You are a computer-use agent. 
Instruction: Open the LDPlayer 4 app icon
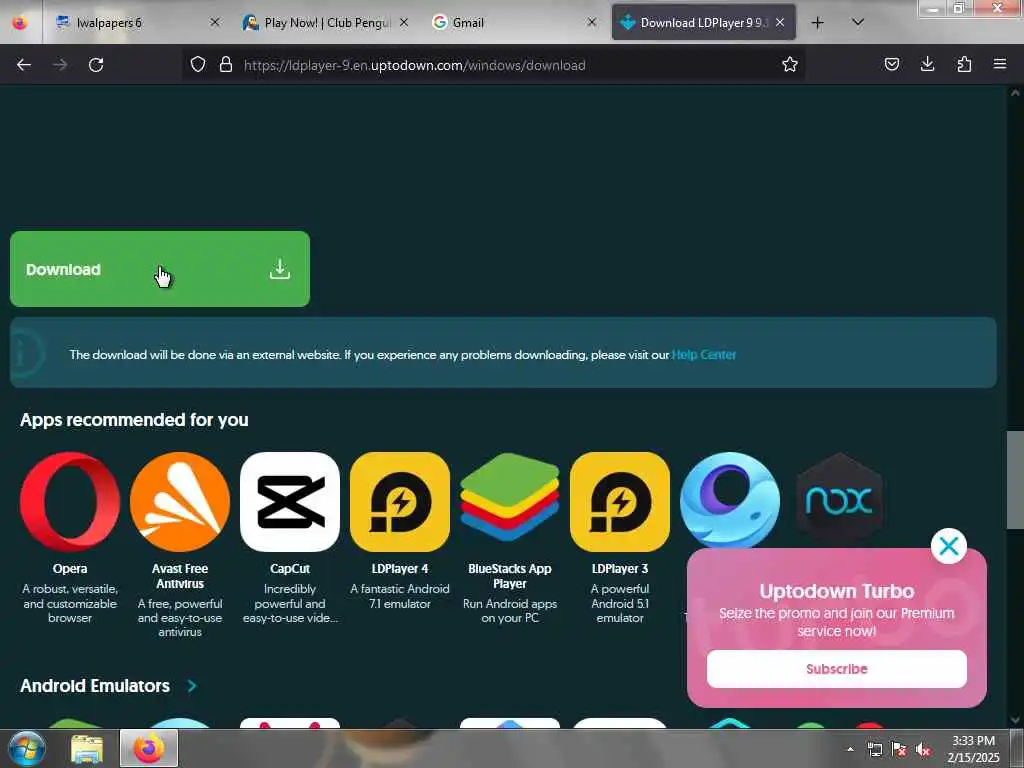[400, 502]
